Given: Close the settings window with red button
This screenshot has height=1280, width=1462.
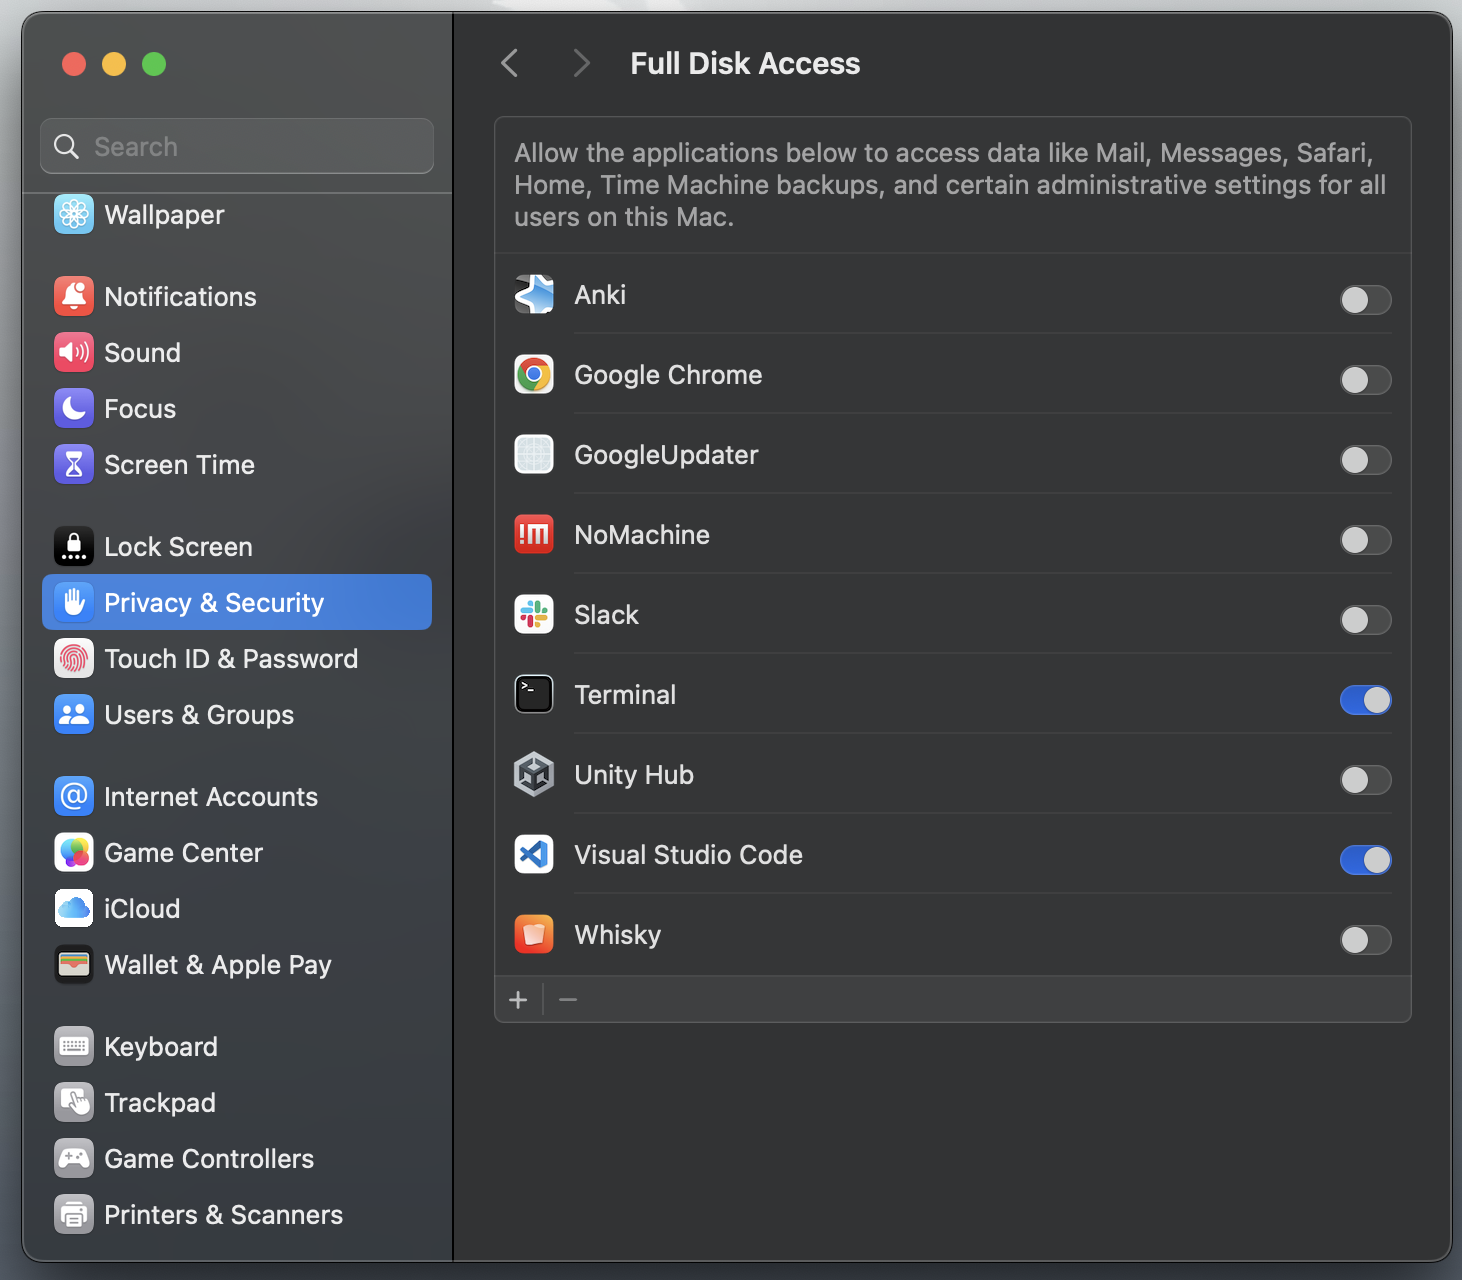Looking at the screenshot, I should (74, 64).
